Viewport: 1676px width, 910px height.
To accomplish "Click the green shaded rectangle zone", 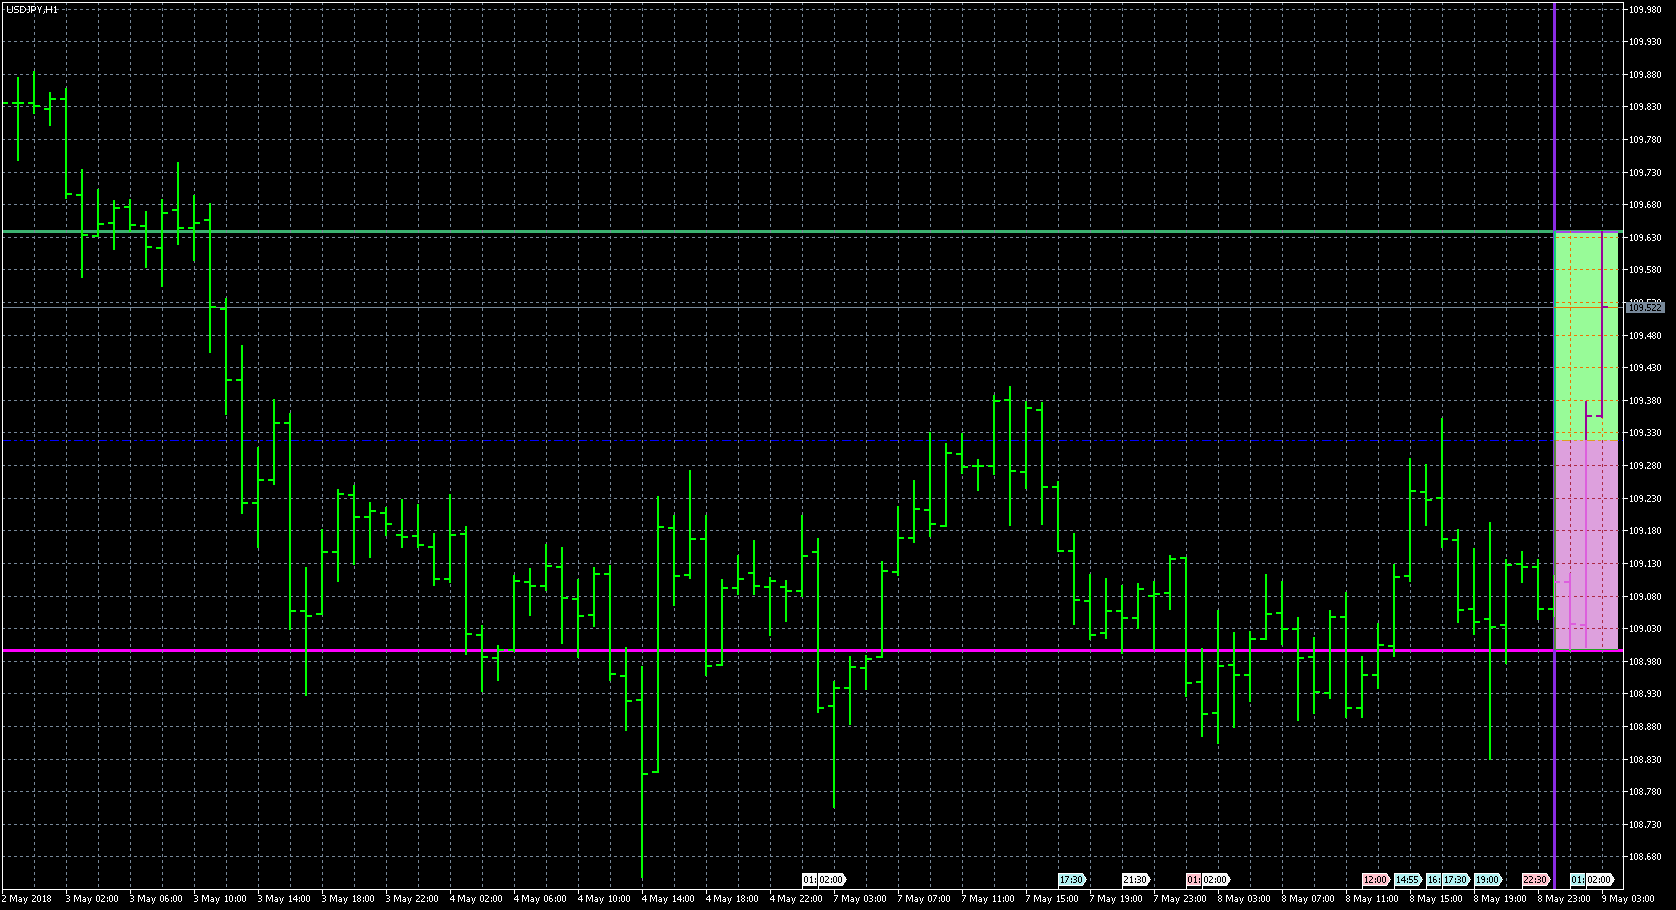I will pyautogui.click(x=1586, y=336).
